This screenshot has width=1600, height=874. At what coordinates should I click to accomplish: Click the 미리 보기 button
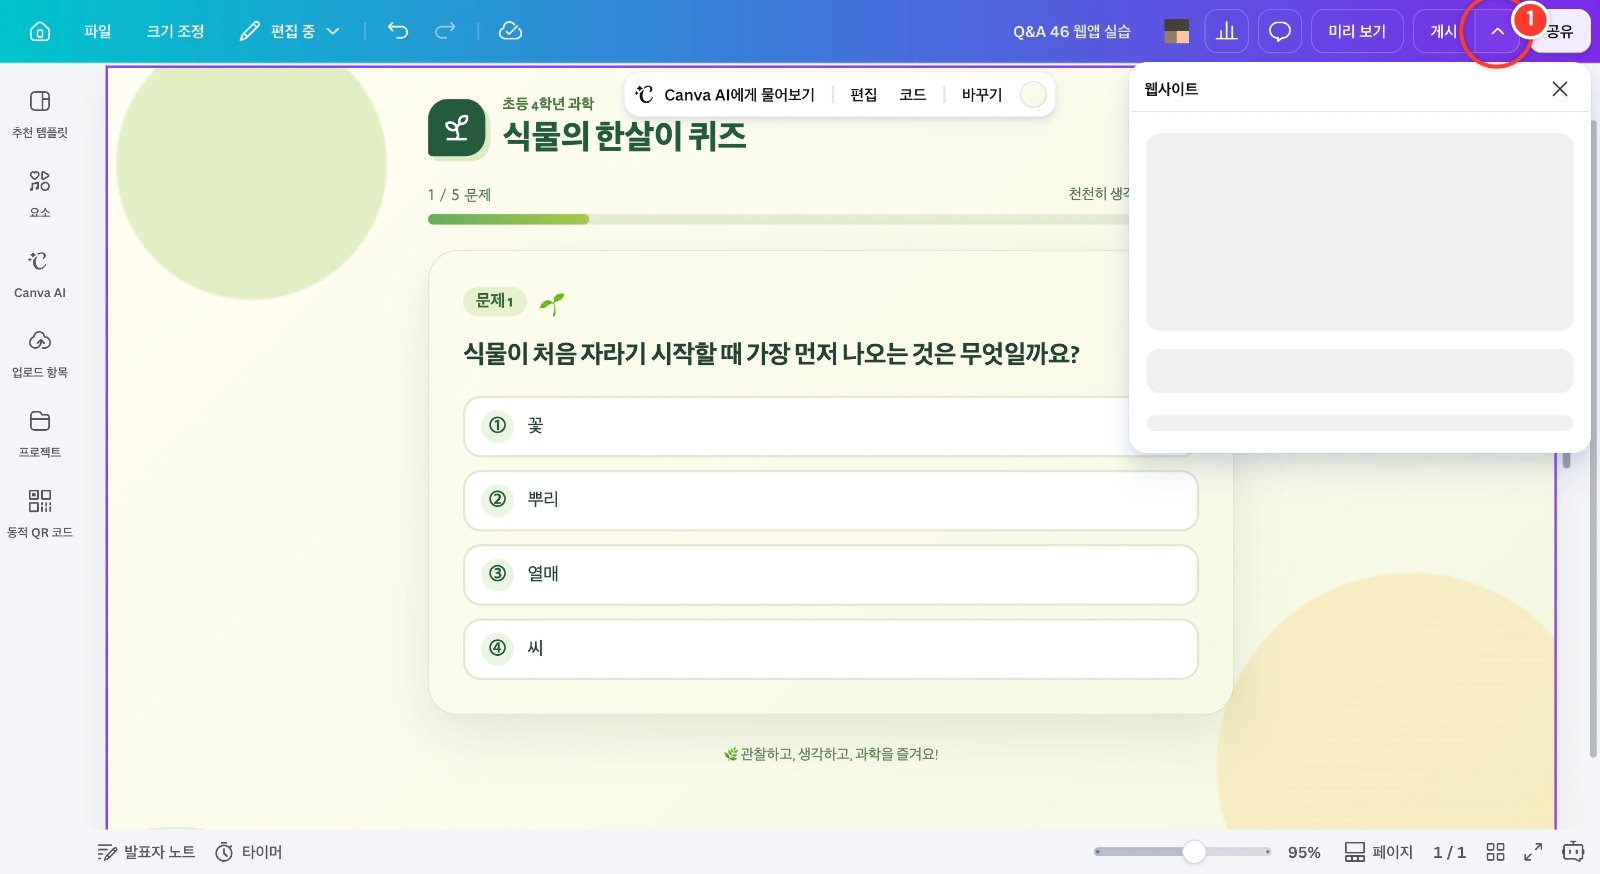click(1357, 31)
